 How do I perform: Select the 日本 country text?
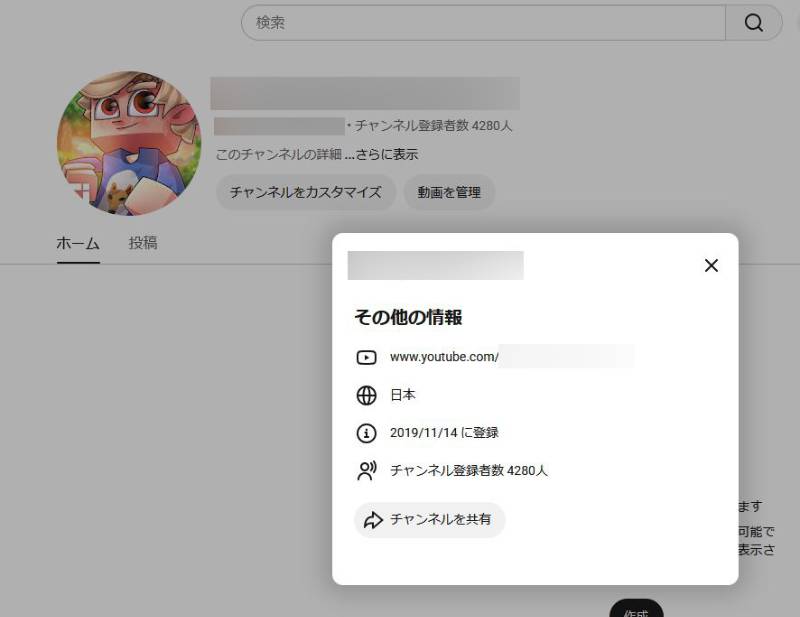pyautogui.click(x=403, y=394)
